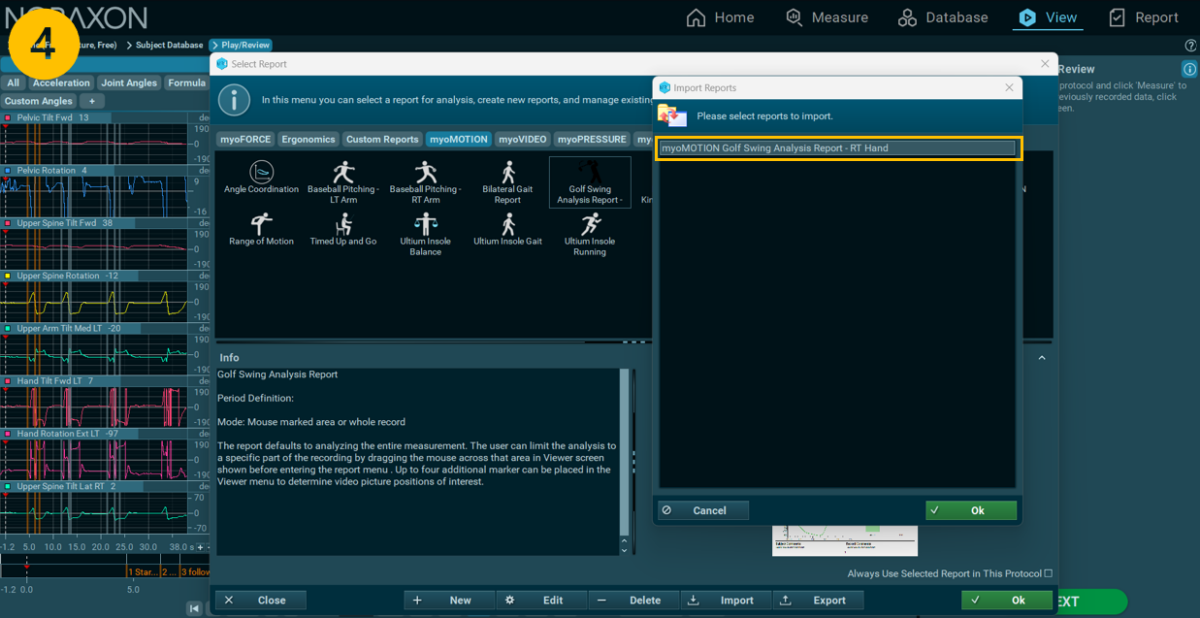Select the Ultium Insole Gait report
The height and width of the screenshot is (618, 1200).
pyautogui.click(x=507, y=230)
